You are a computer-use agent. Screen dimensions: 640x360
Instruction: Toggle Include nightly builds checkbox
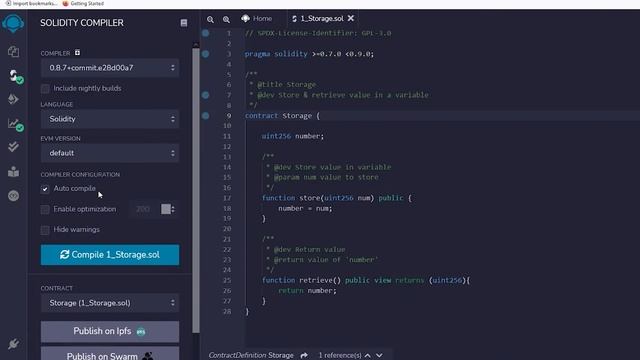(45, 89)
